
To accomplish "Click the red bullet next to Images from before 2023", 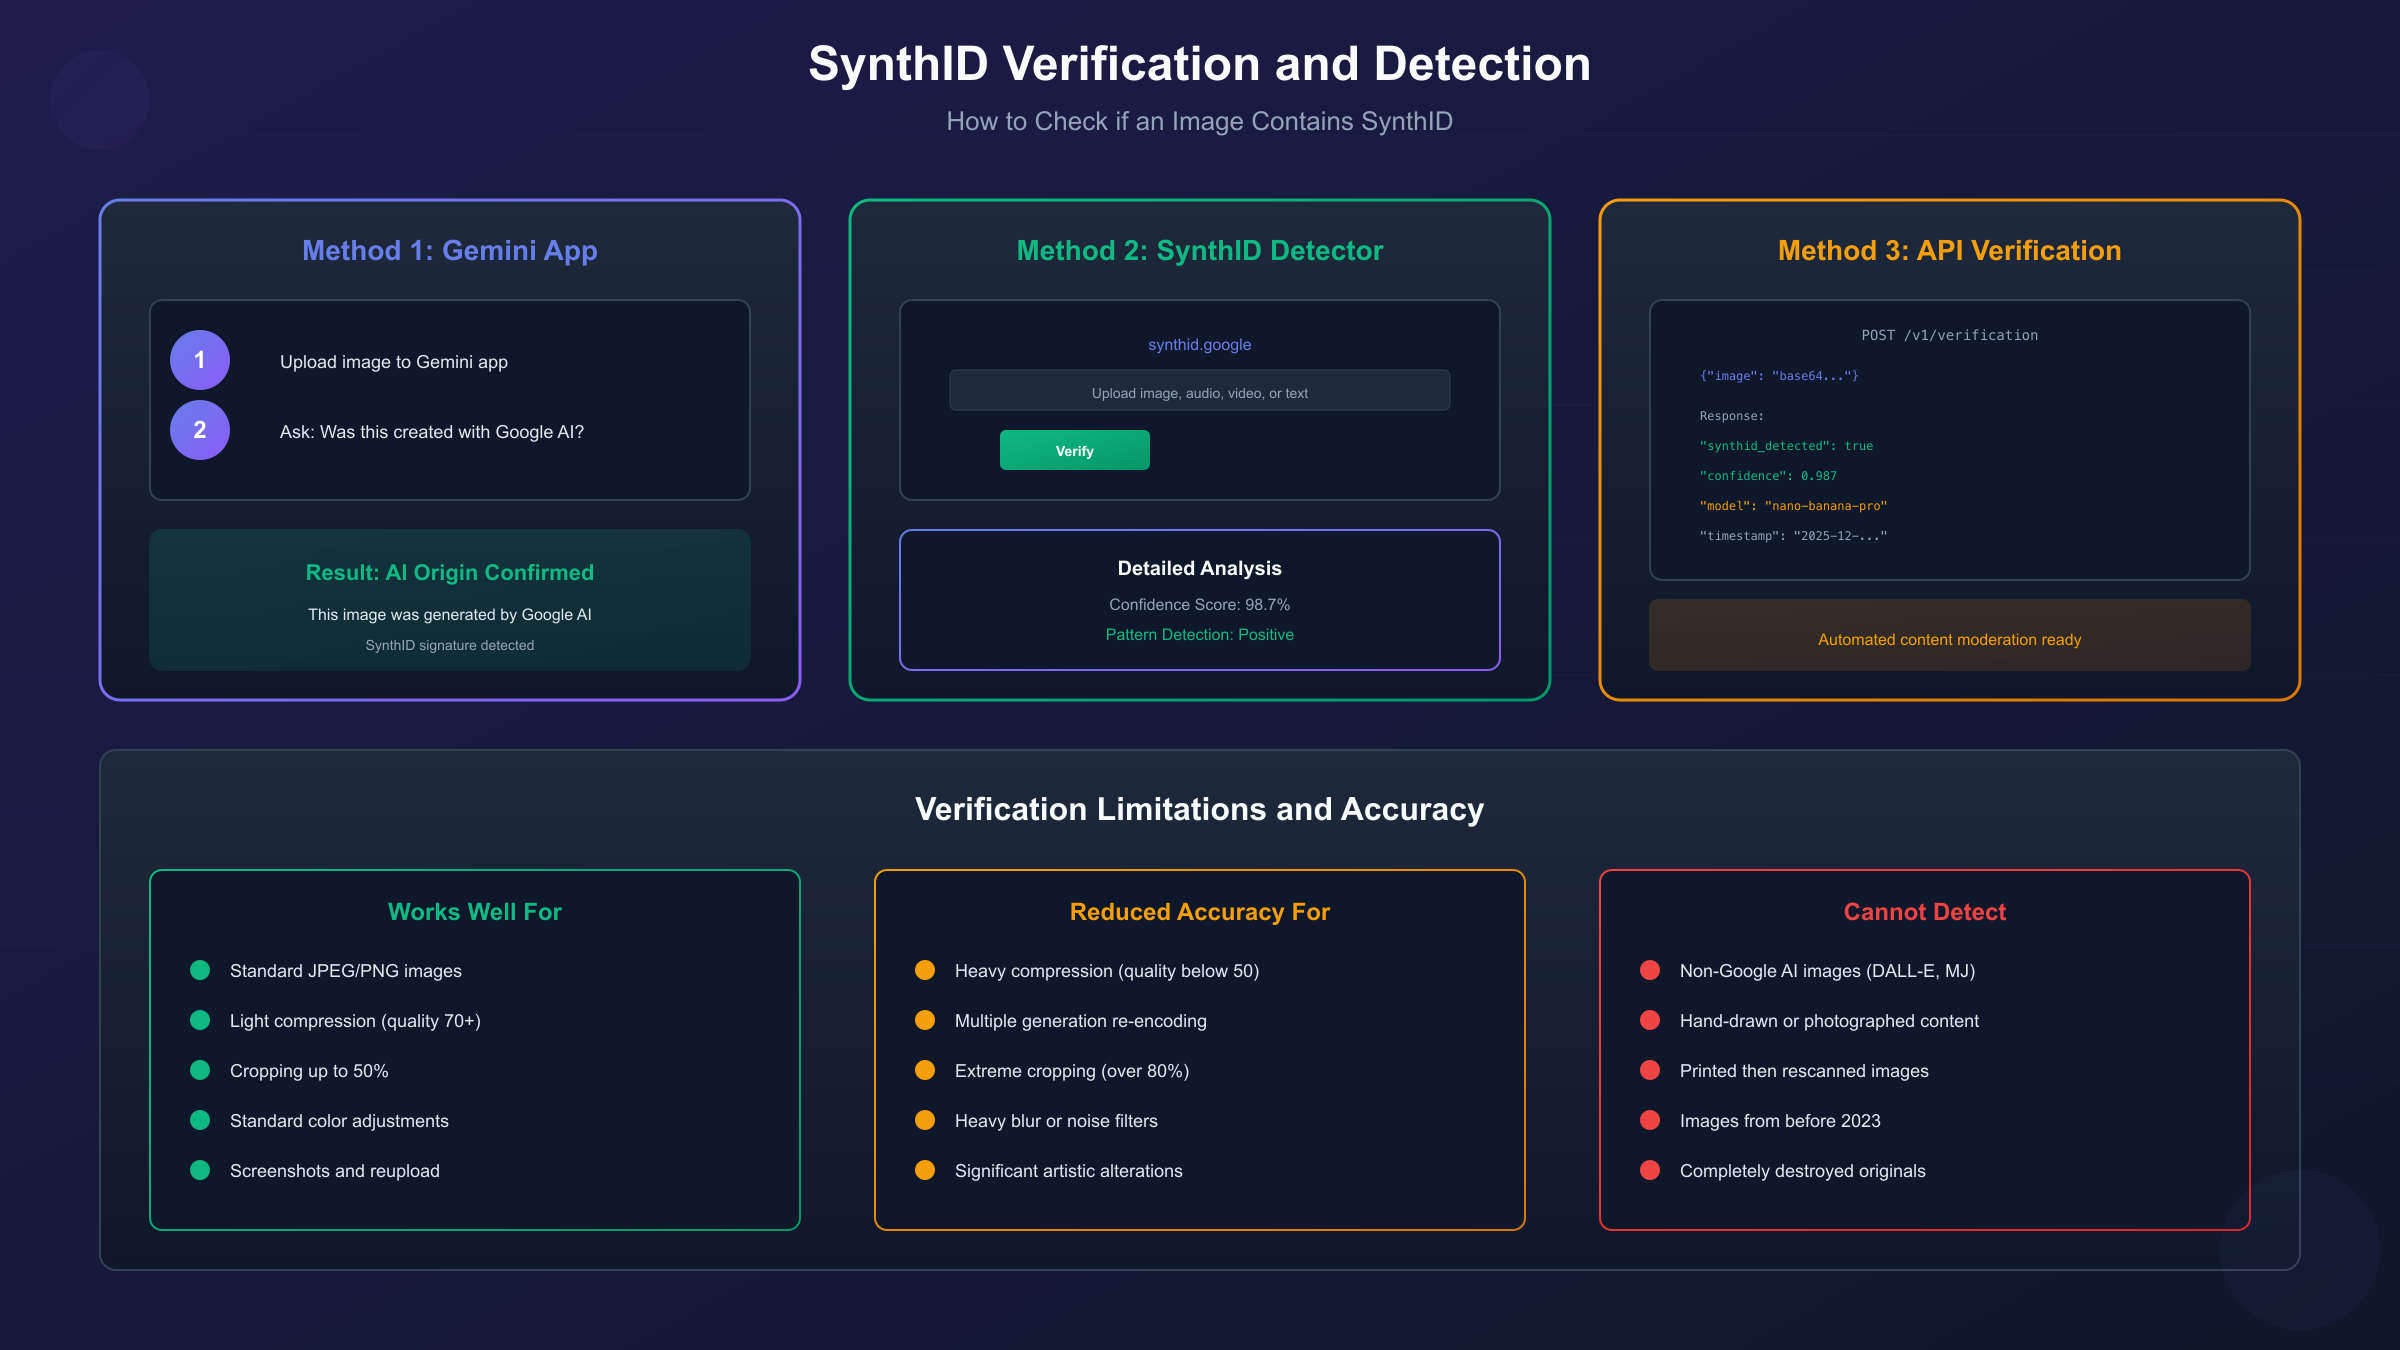I will (1649, 1119).
